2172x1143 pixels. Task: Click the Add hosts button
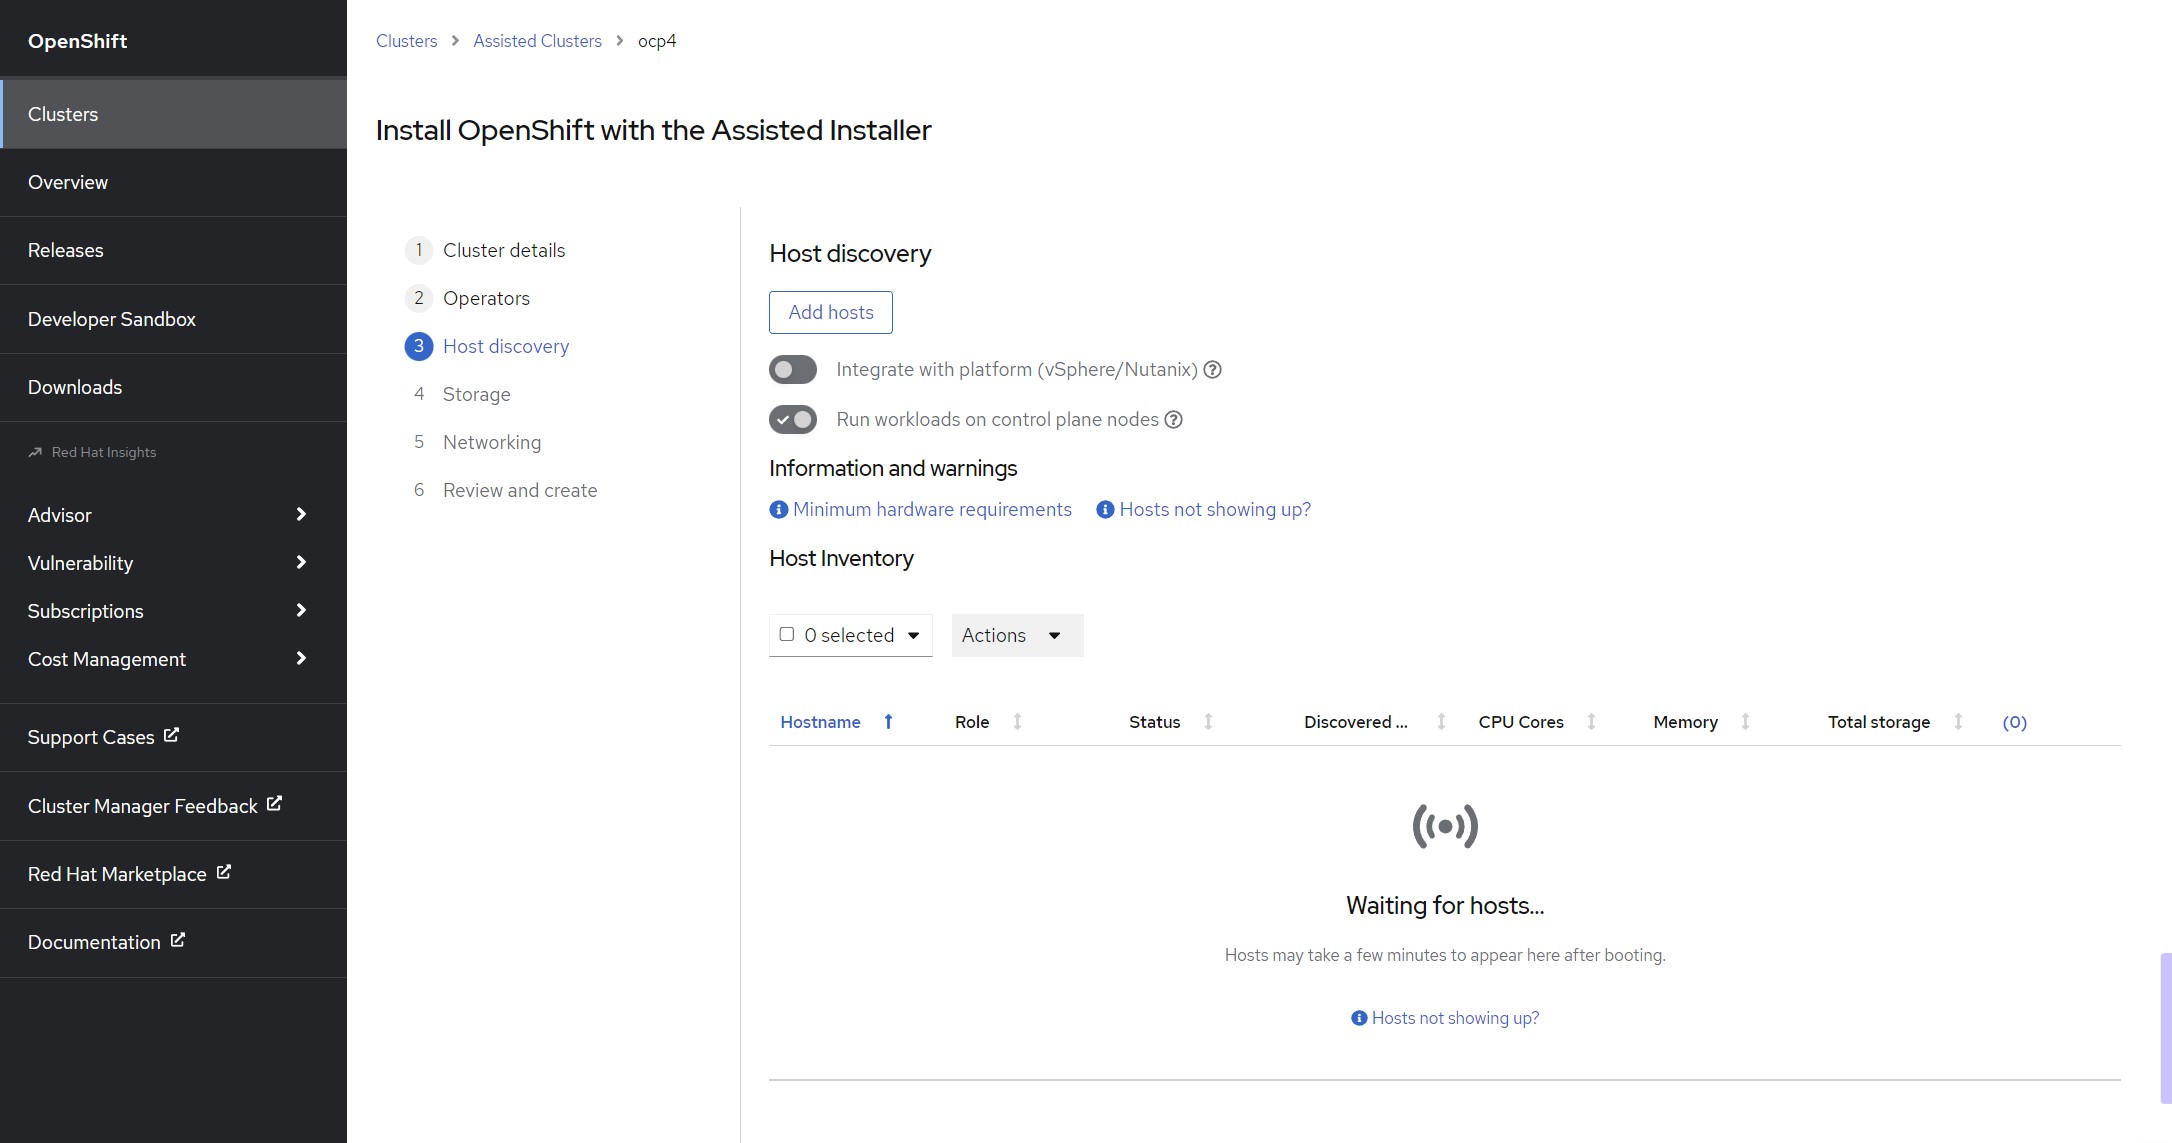tap(831, 312)
